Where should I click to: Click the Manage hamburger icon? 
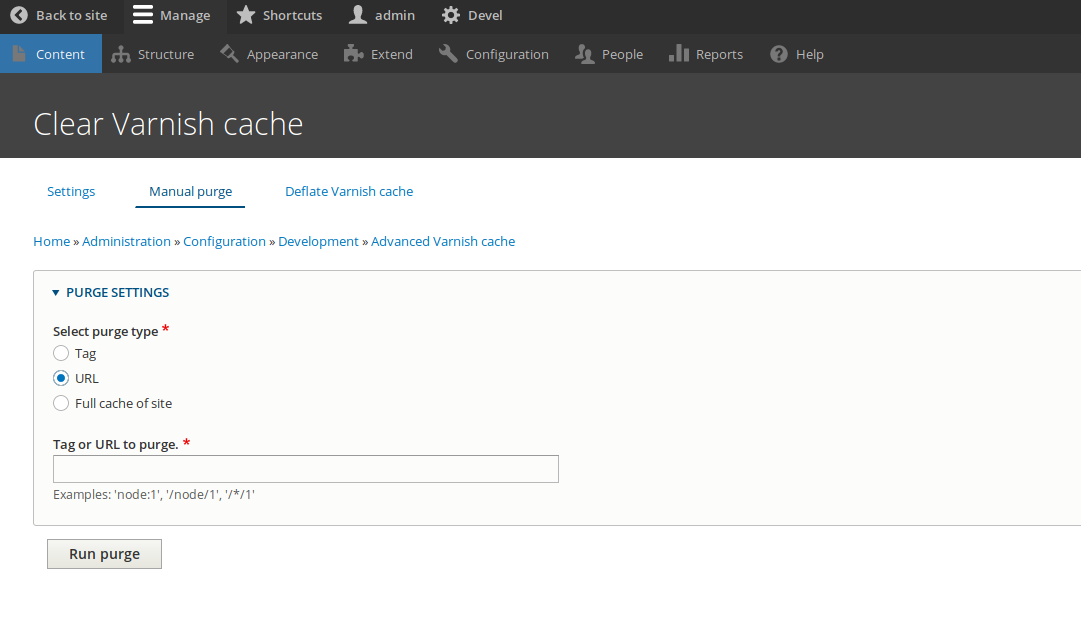(143, 15)
